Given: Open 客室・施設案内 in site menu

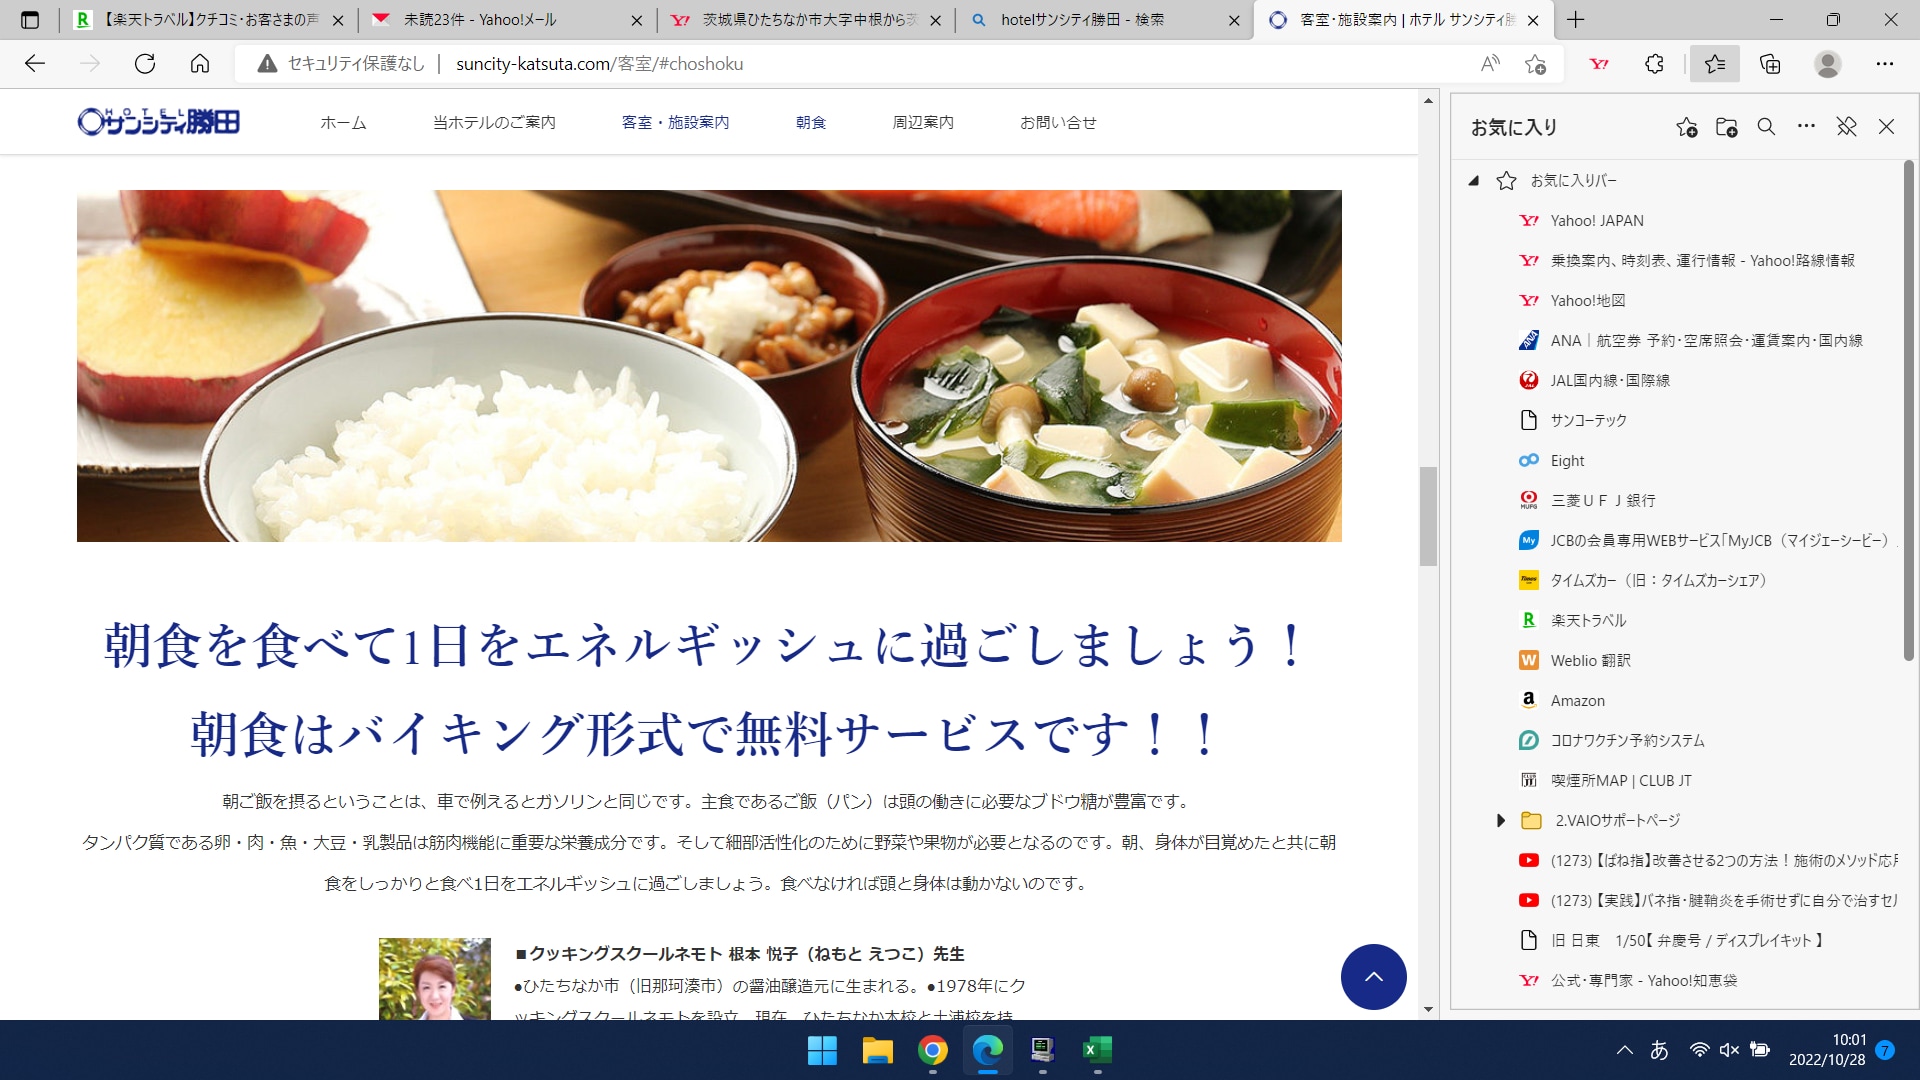Looking at the screenshot, I should coord(675,122).
